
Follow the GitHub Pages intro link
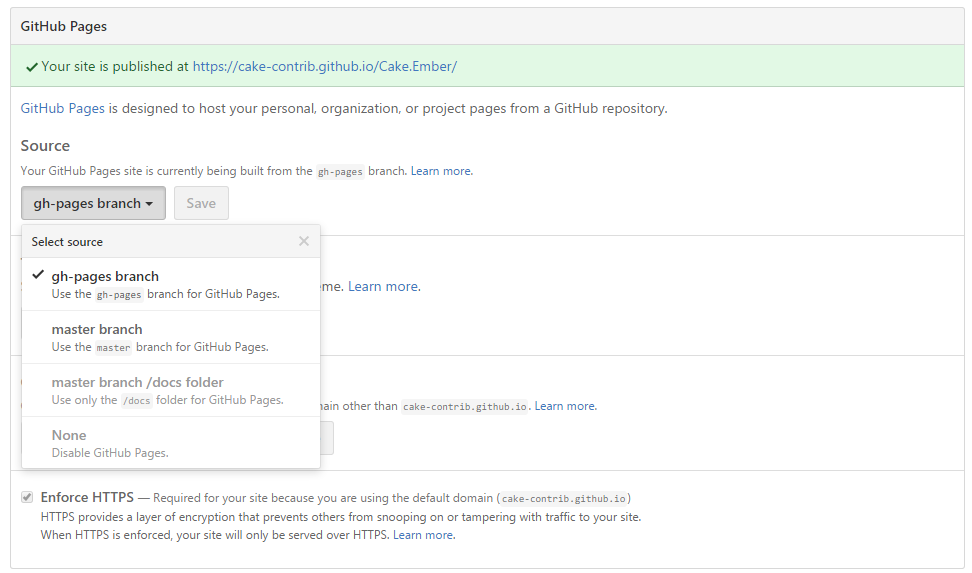click(x=63, y=108)
